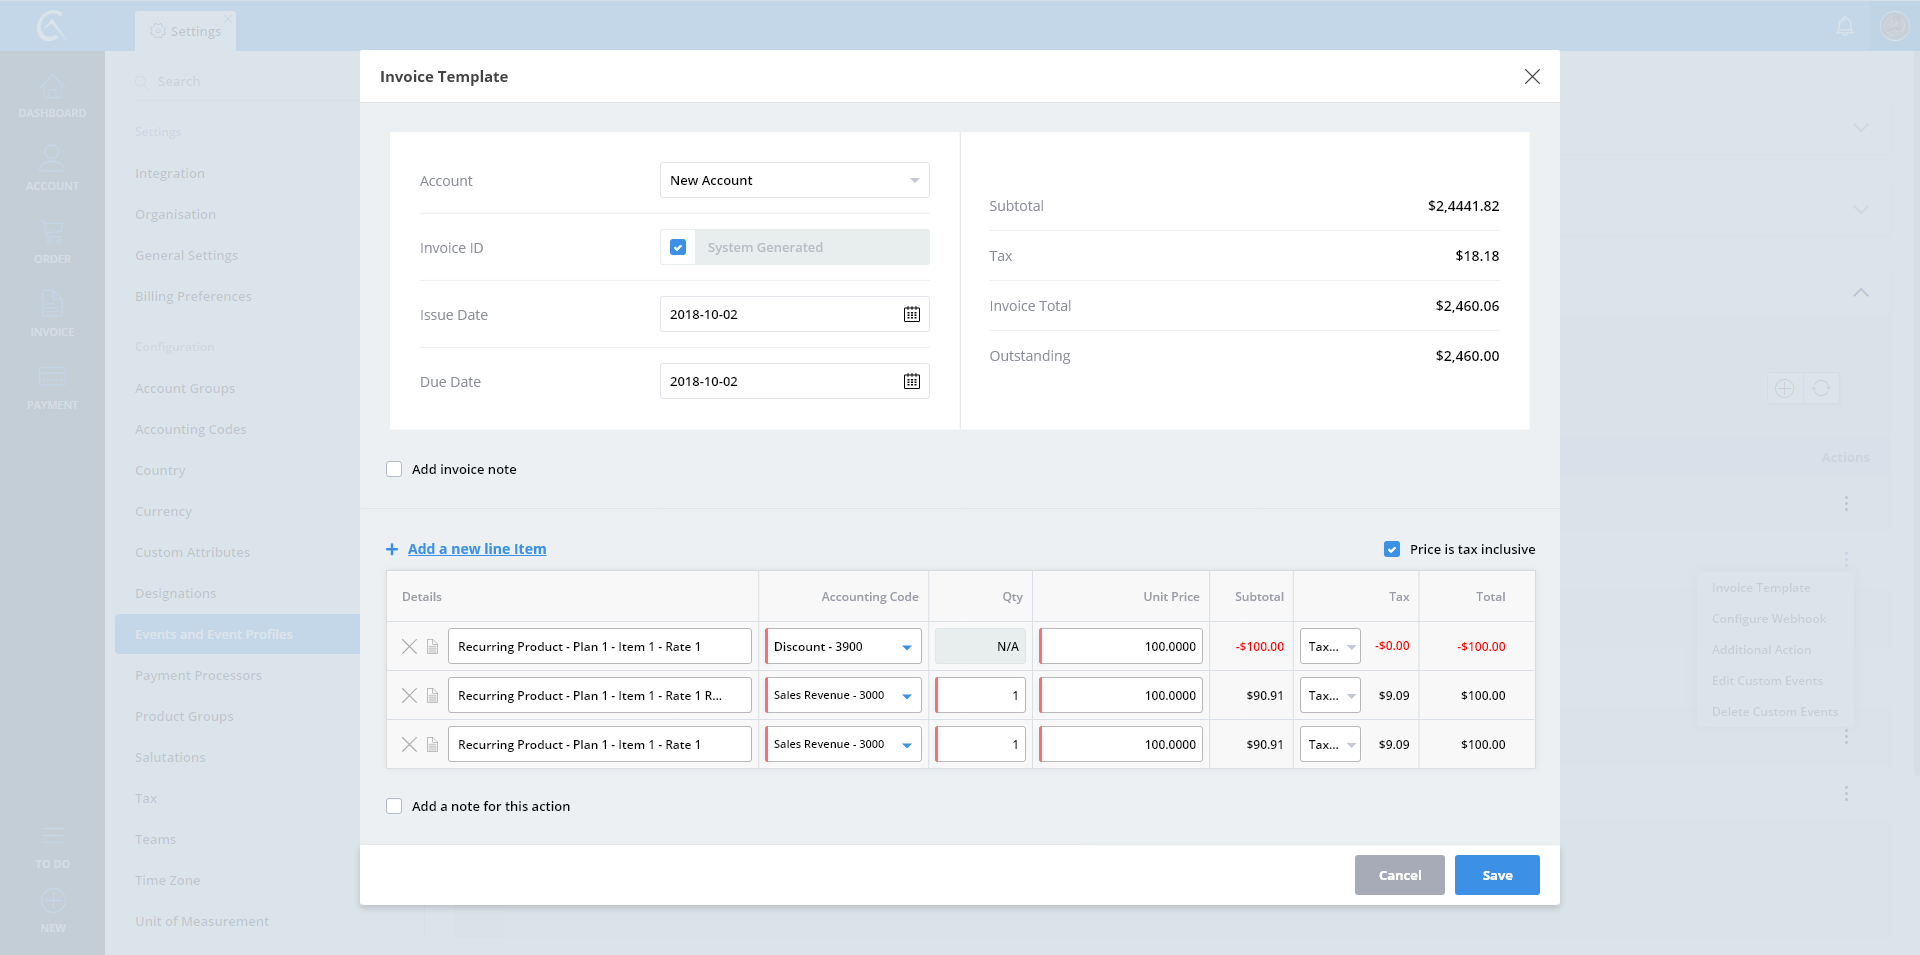
Task: Enable the Add invoice note checkbox
Action: coord(394,469)
